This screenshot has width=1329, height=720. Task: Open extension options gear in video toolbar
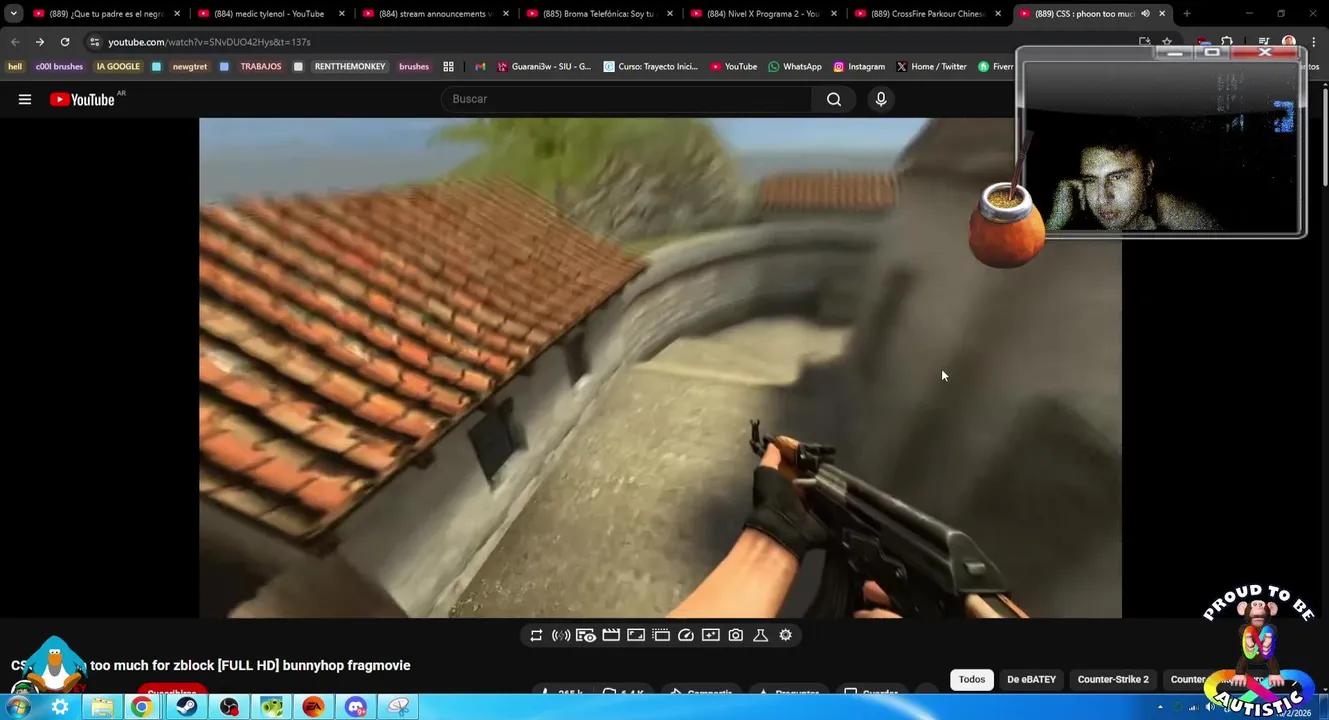(785, 635)
